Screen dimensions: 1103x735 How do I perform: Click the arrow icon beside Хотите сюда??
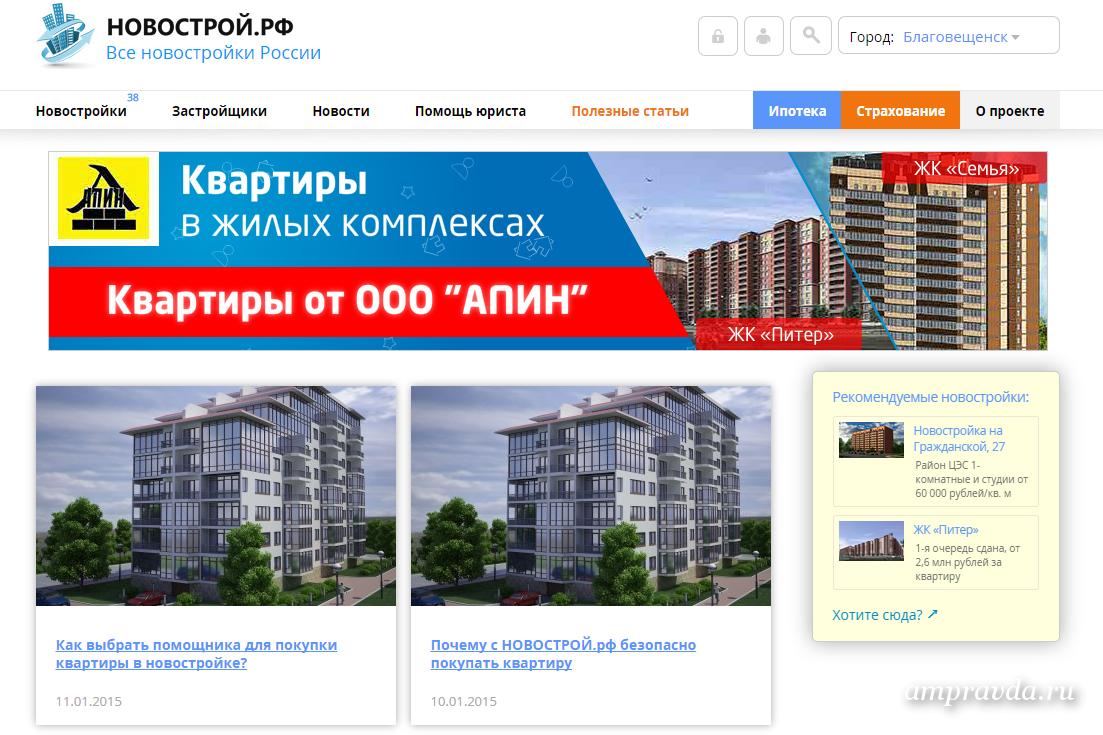pos(933,614)
